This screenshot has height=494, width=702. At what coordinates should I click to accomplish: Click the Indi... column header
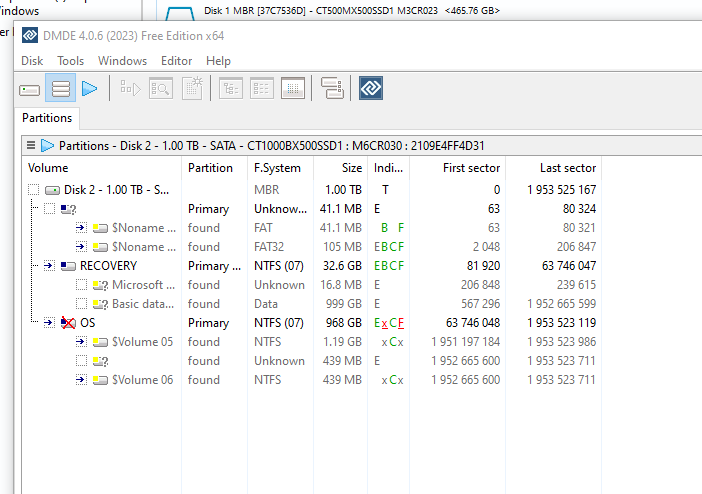point(388,168)
